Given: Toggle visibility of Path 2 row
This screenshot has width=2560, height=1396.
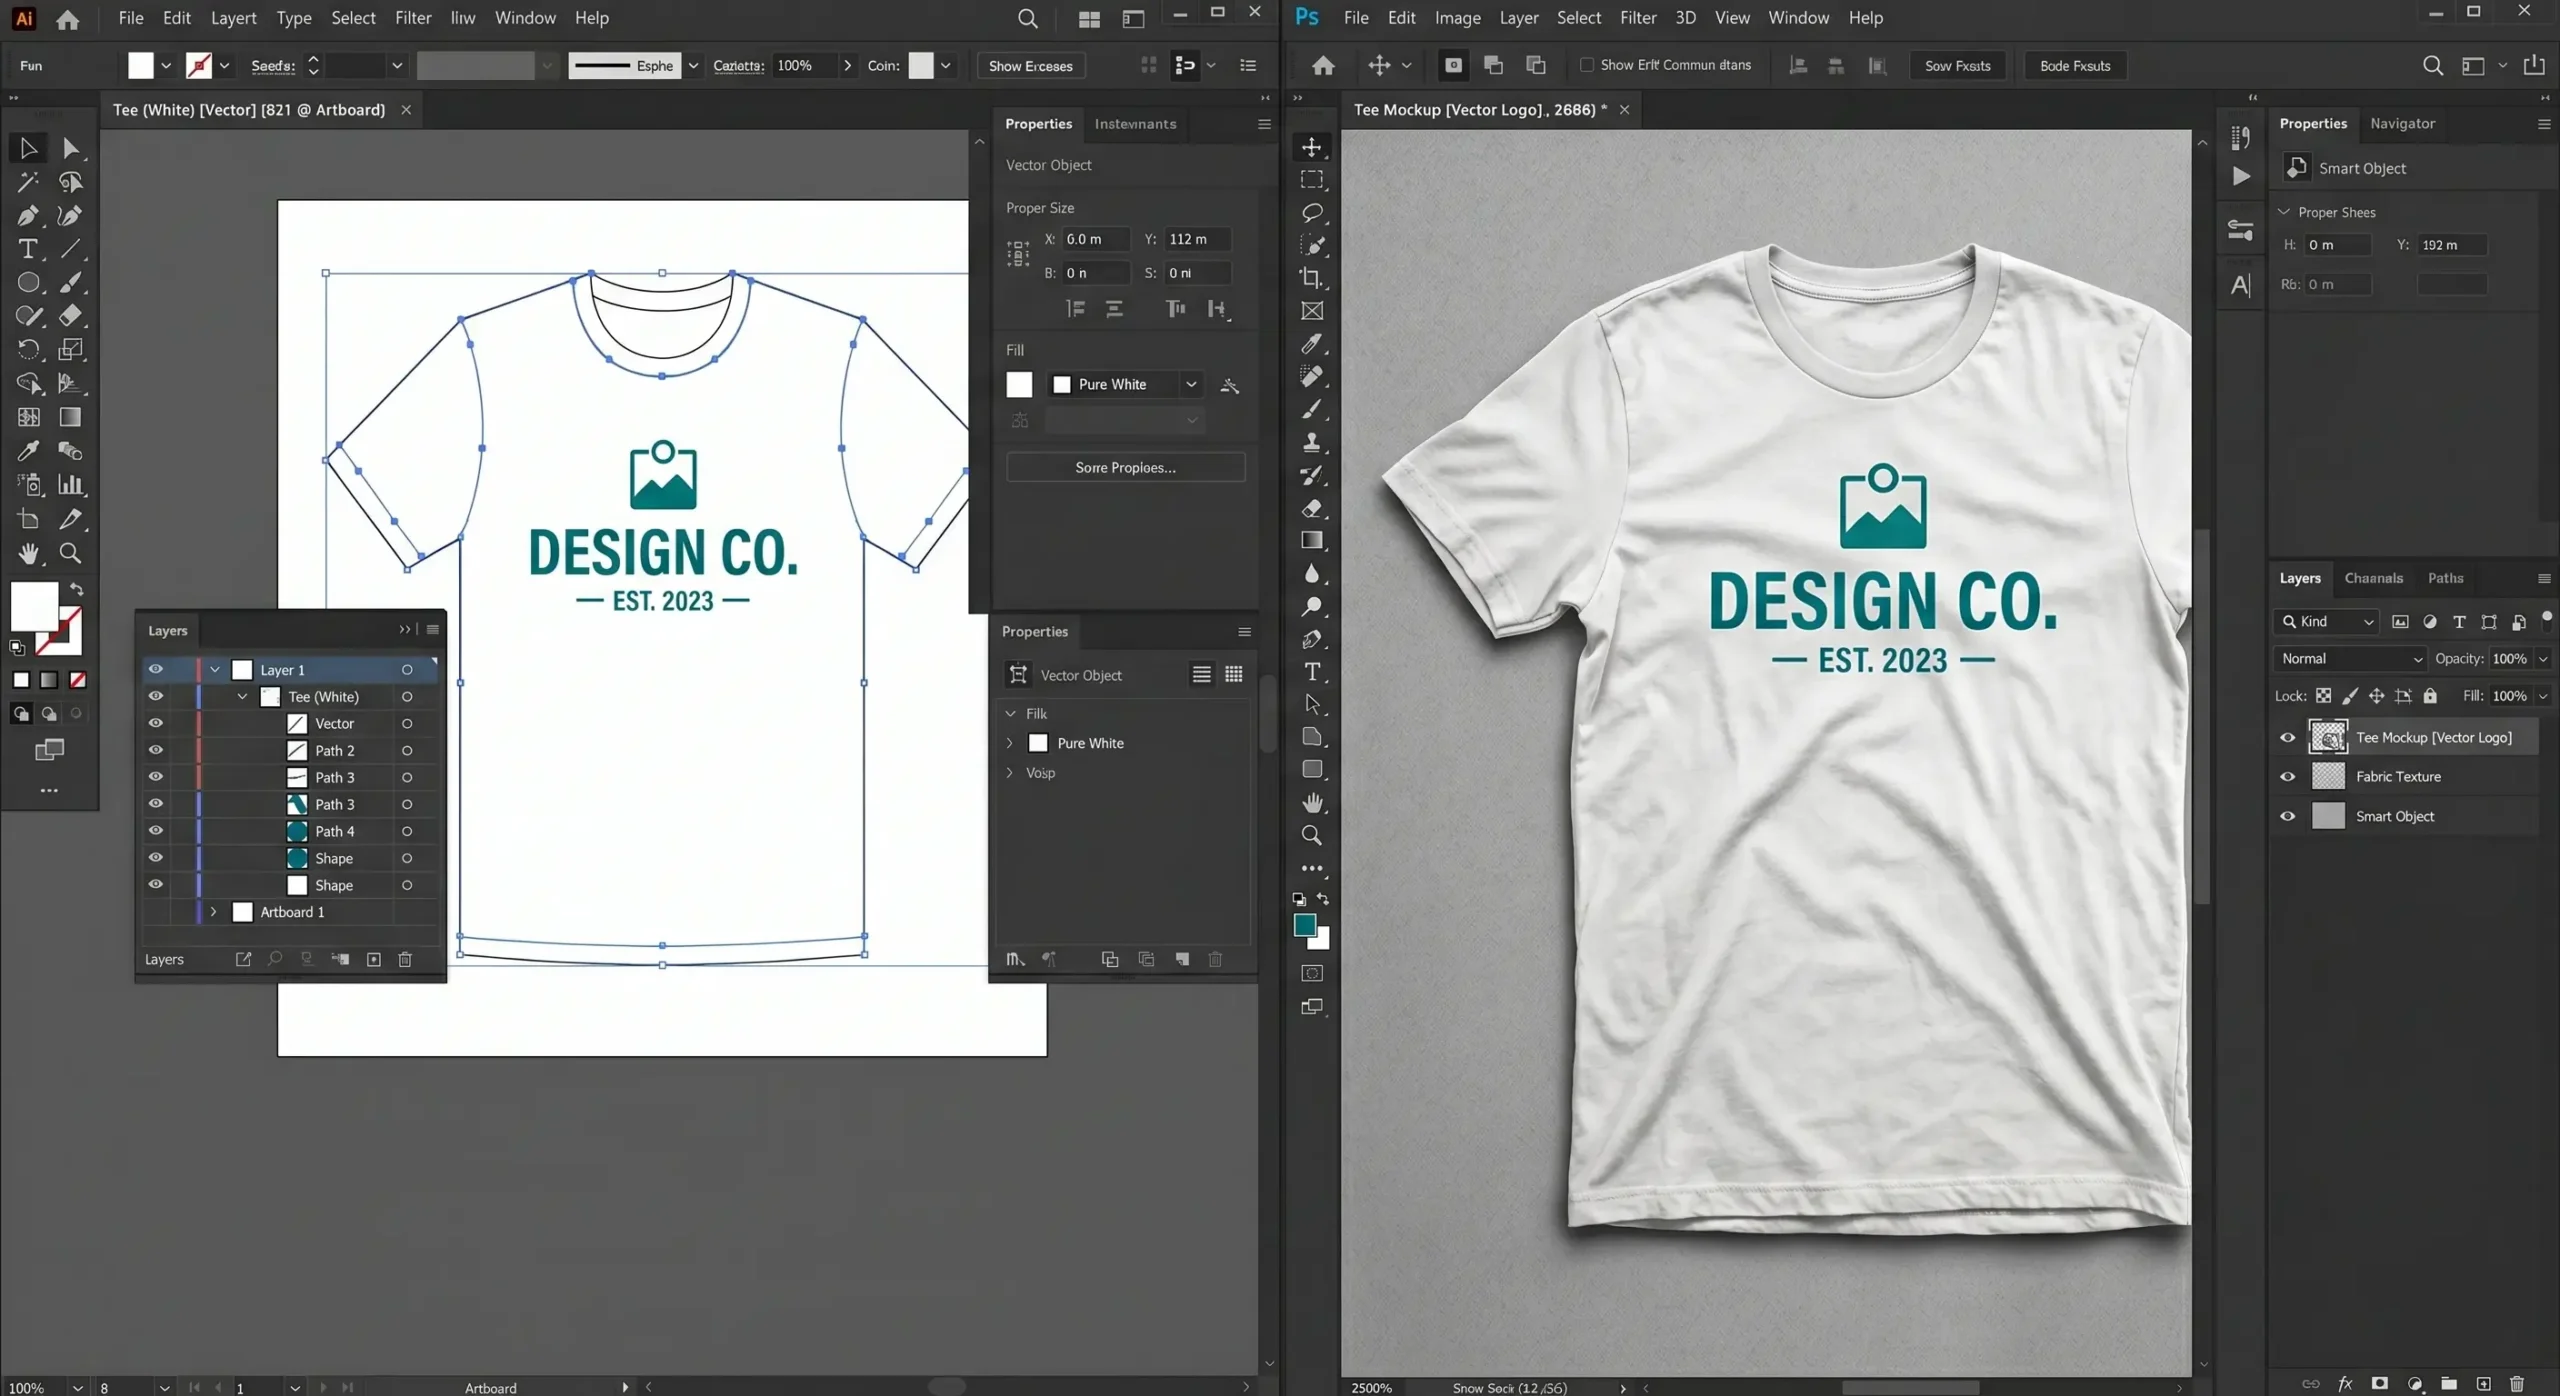Looking at the screenshot, I should coord(156,751).
